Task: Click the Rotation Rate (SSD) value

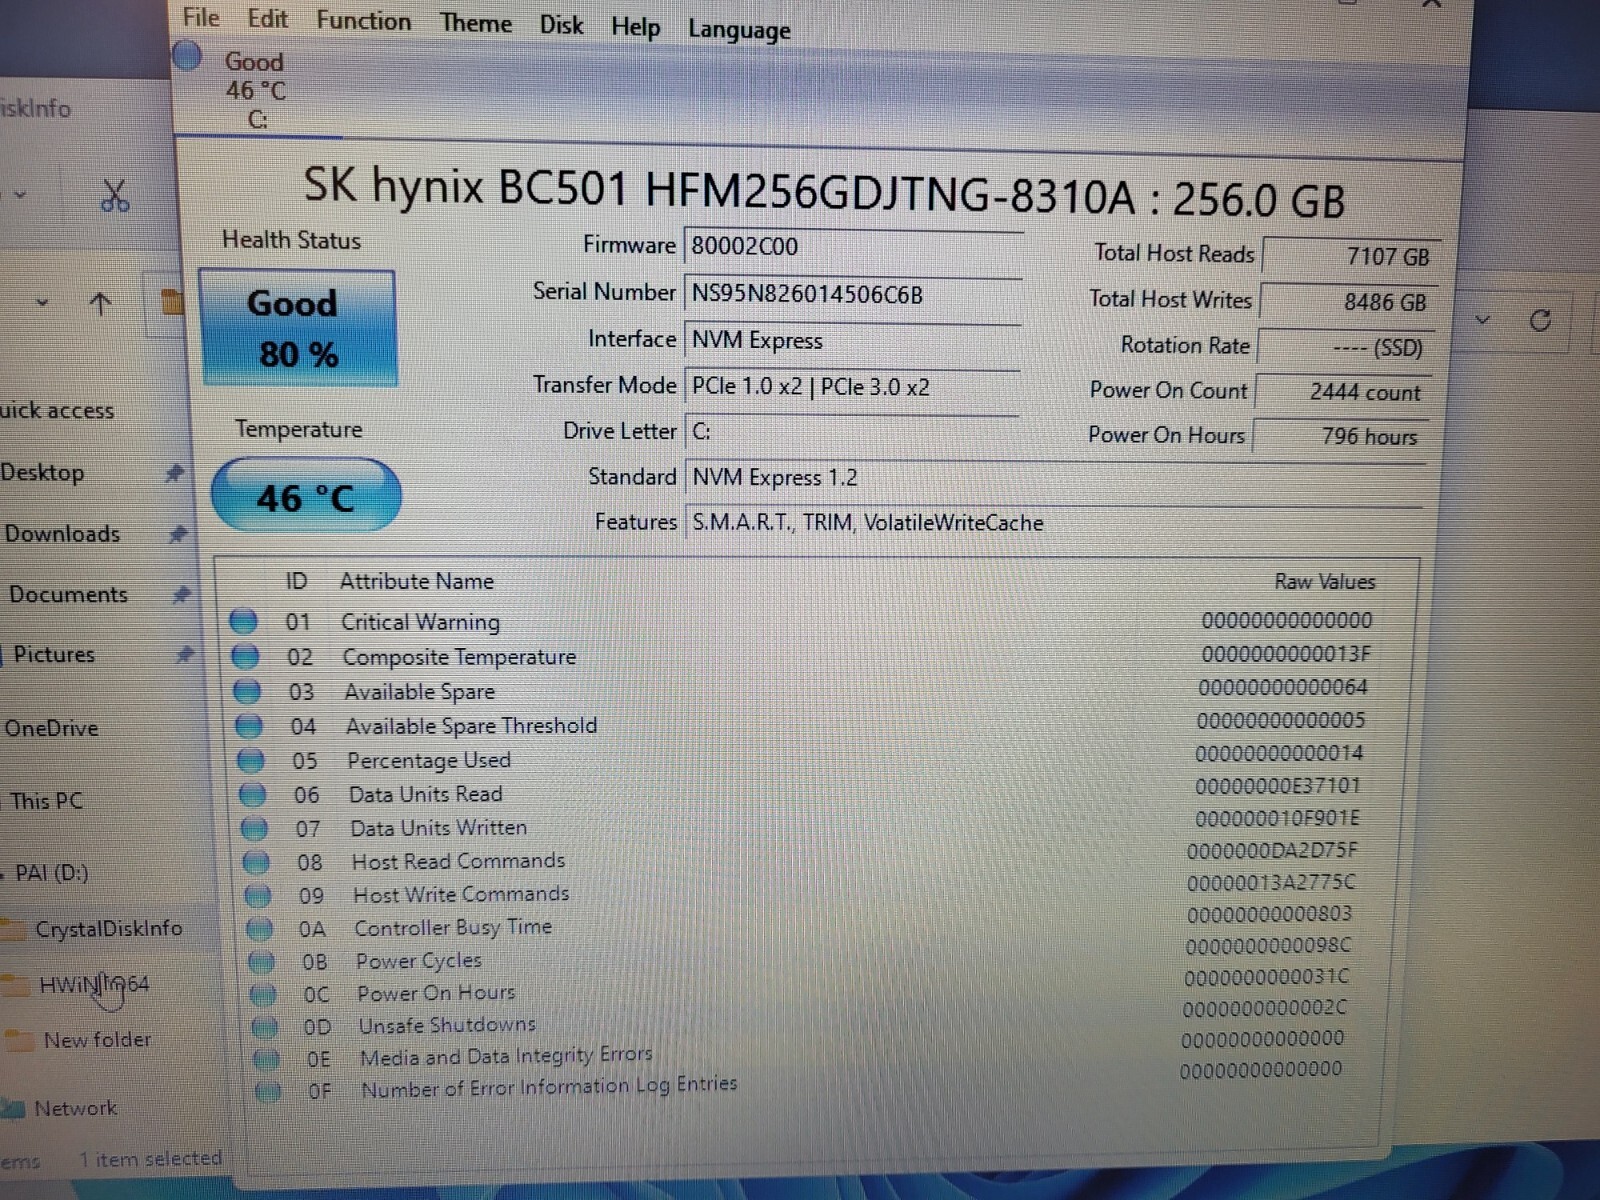Action: [x=1345, y=348]
